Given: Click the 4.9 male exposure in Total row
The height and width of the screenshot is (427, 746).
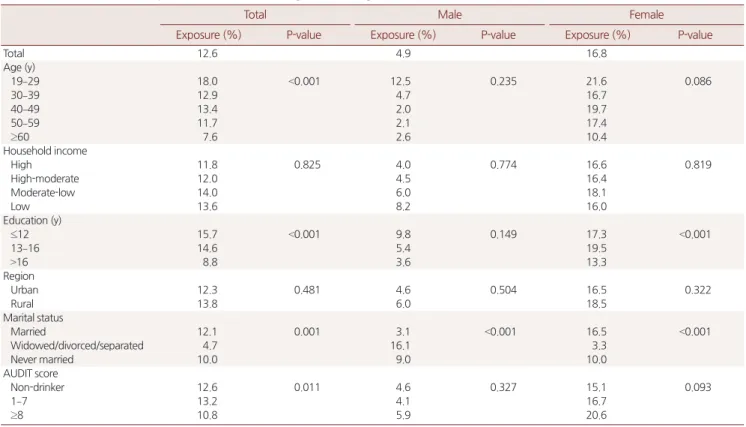Looking at the screenshot, I should (403, 53).
